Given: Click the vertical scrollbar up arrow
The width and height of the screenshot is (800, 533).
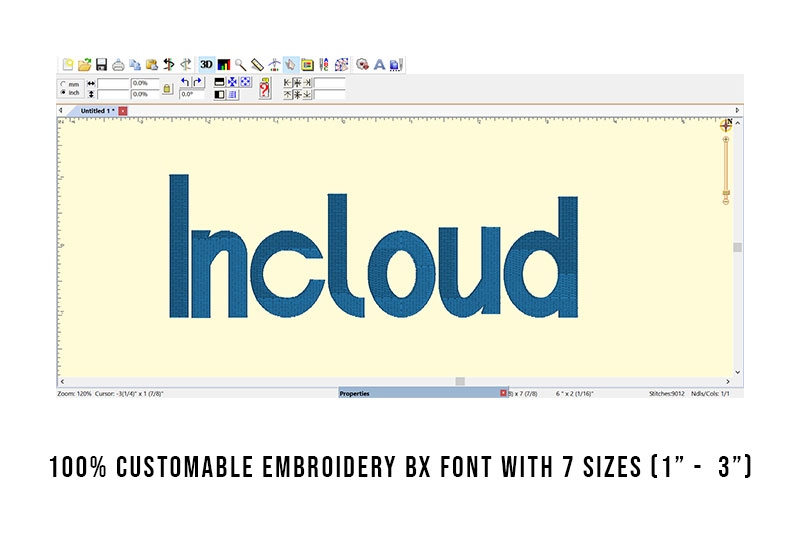Looking at the screenshot, I should [x=738, y=123].
